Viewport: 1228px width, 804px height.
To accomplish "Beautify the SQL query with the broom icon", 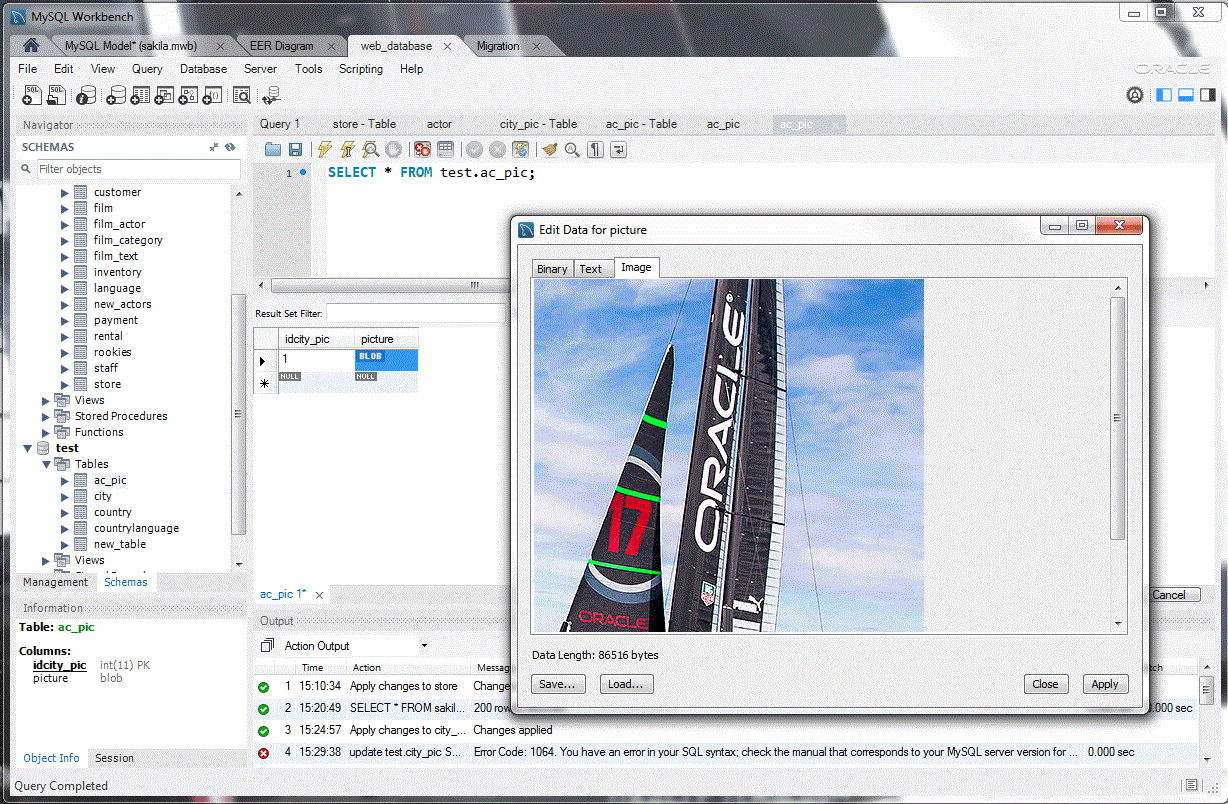I will 548,149.
